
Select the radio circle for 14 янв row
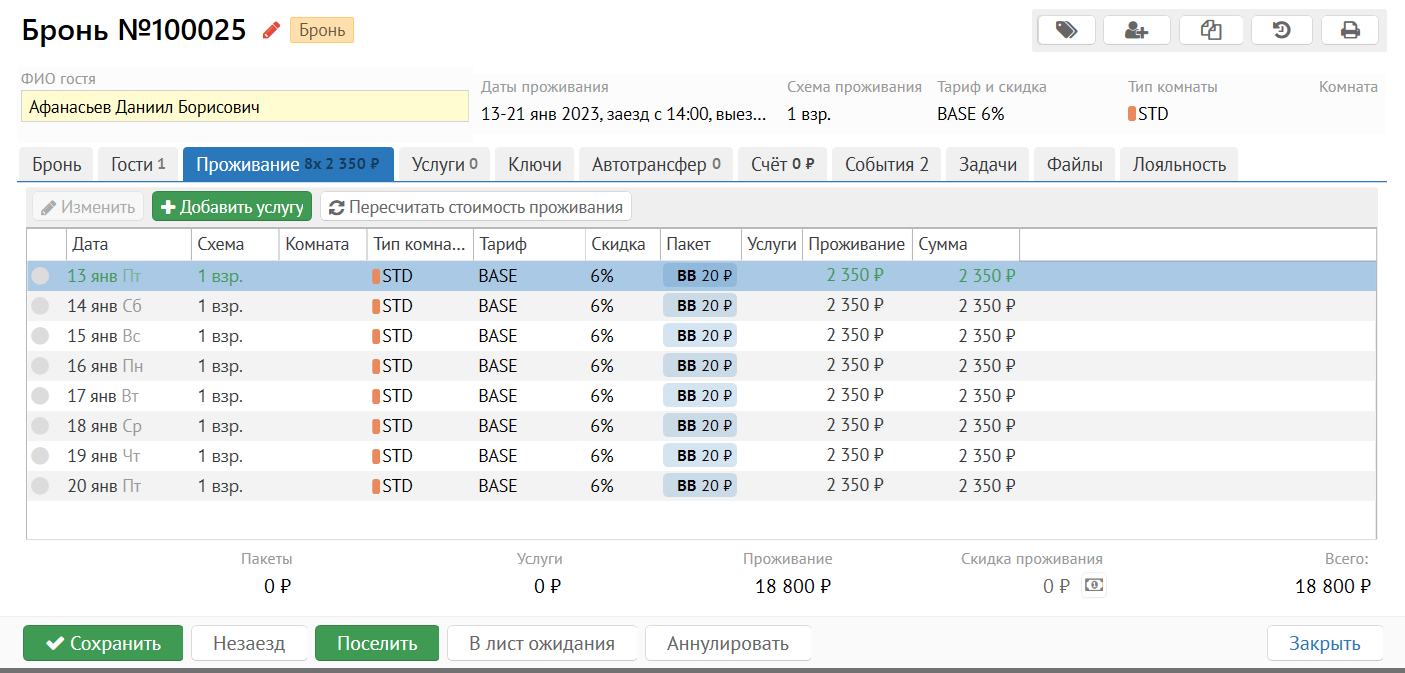tap(40, 306)
